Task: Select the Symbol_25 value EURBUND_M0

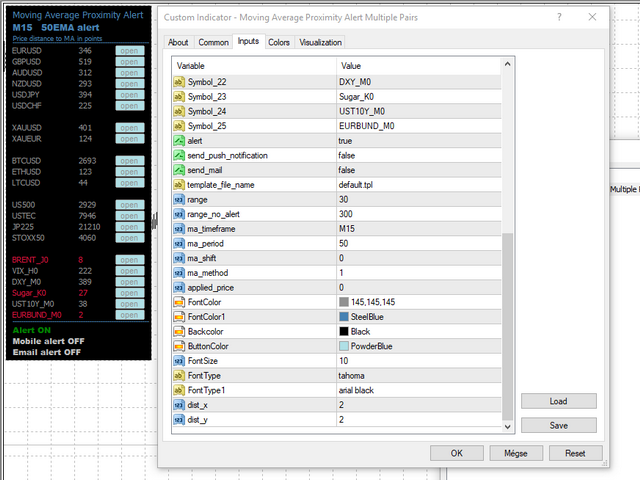Action: pyautogui.click(x=419, y=126)
